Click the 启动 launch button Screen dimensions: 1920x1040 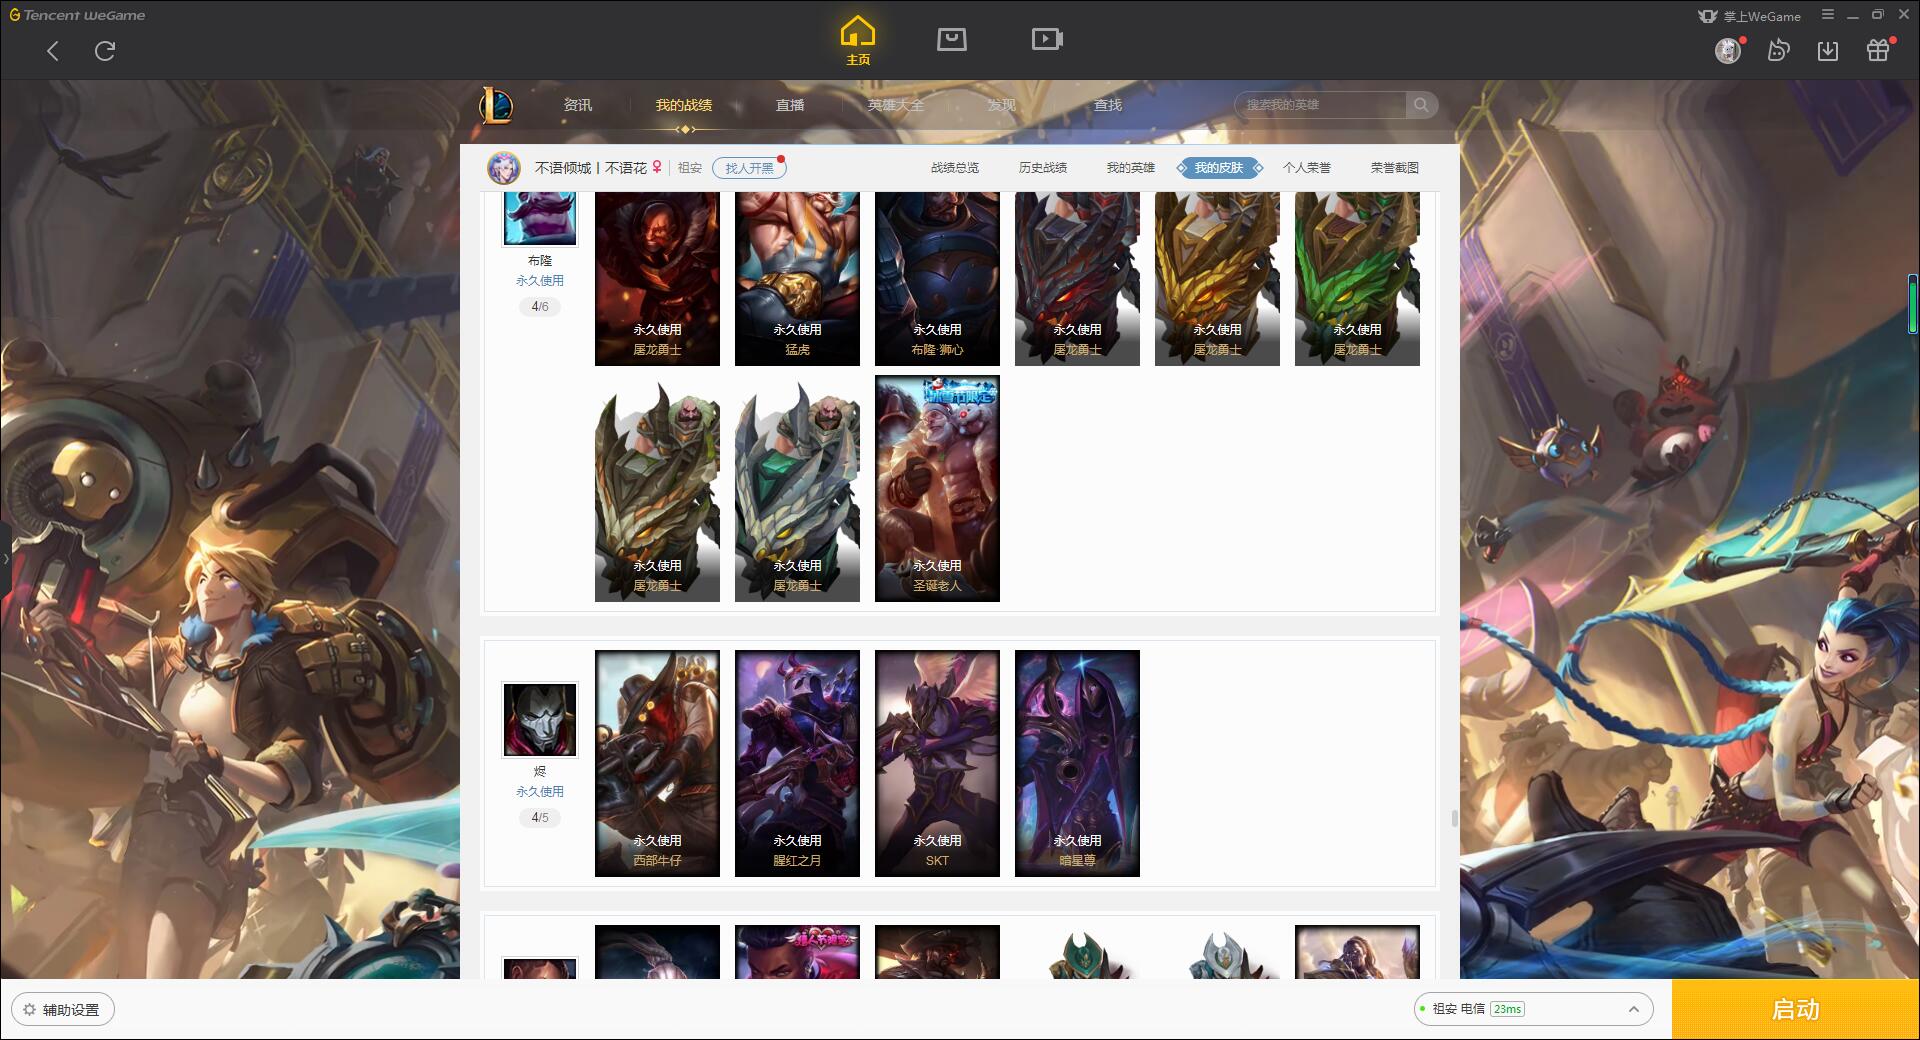(1796, 1009)
